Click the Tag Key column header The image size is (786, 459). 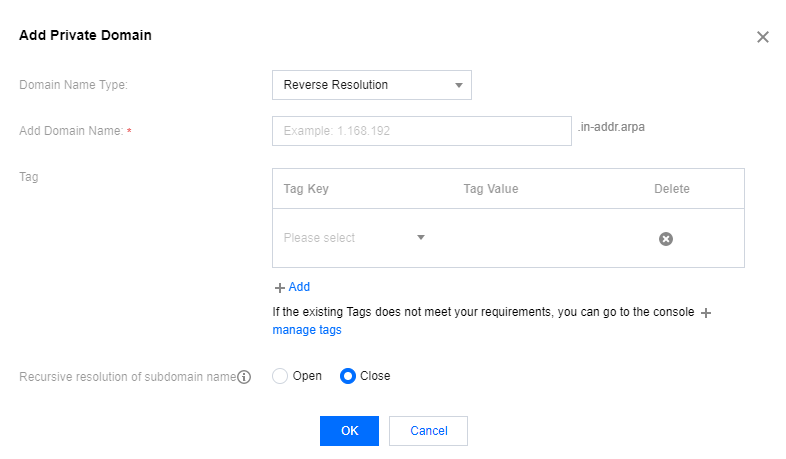click(x=306, y=189)
